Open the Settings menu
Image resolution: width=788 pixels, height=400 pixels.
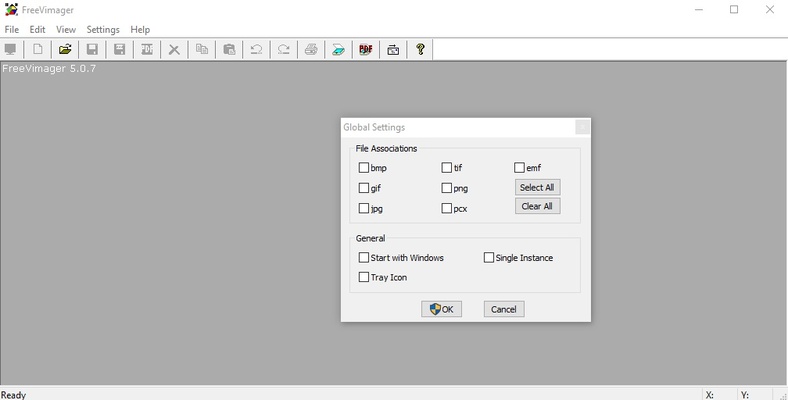coord(103,30)
